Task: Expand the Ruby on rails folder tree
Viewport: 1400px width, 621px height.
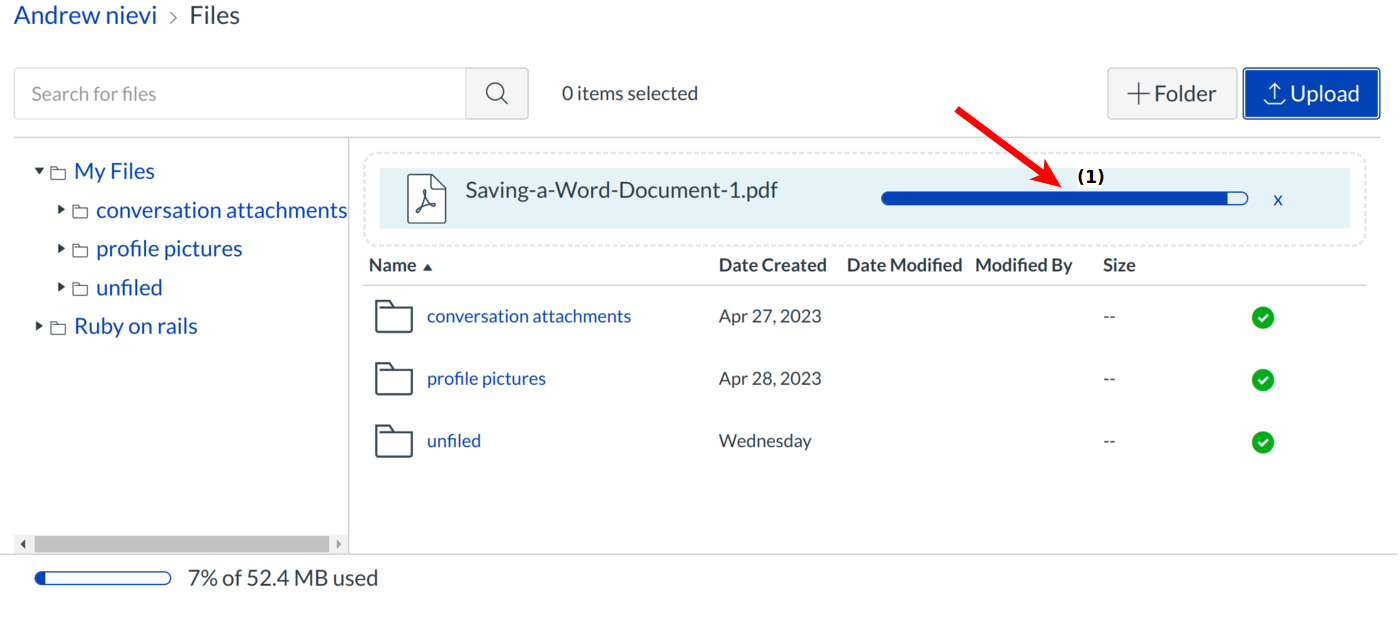Action: click(40, 327)
